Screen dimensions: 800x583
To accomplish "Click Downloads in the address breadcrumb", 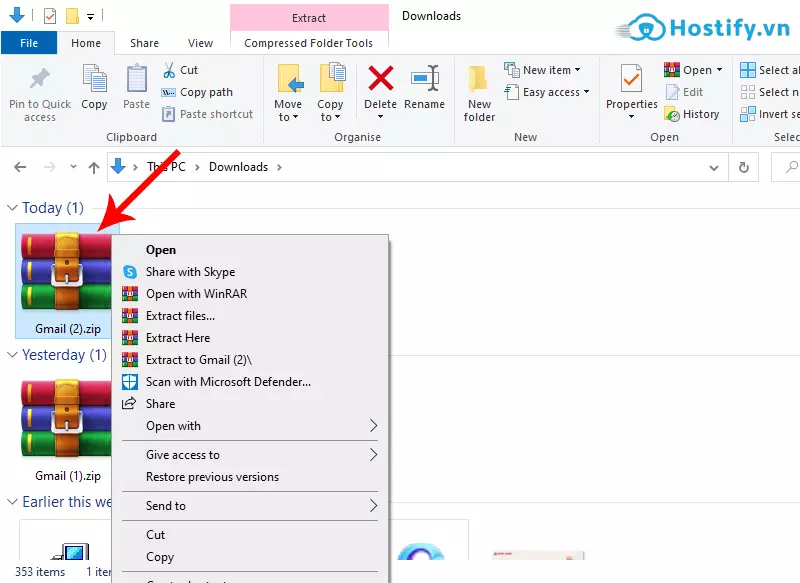I will [238, 167].
